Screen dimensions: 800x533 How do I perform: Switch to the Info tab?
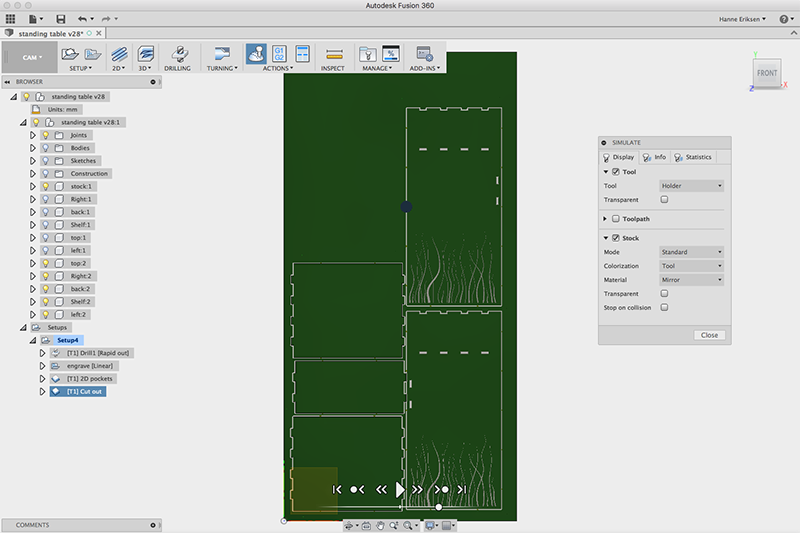click(654, 157)
